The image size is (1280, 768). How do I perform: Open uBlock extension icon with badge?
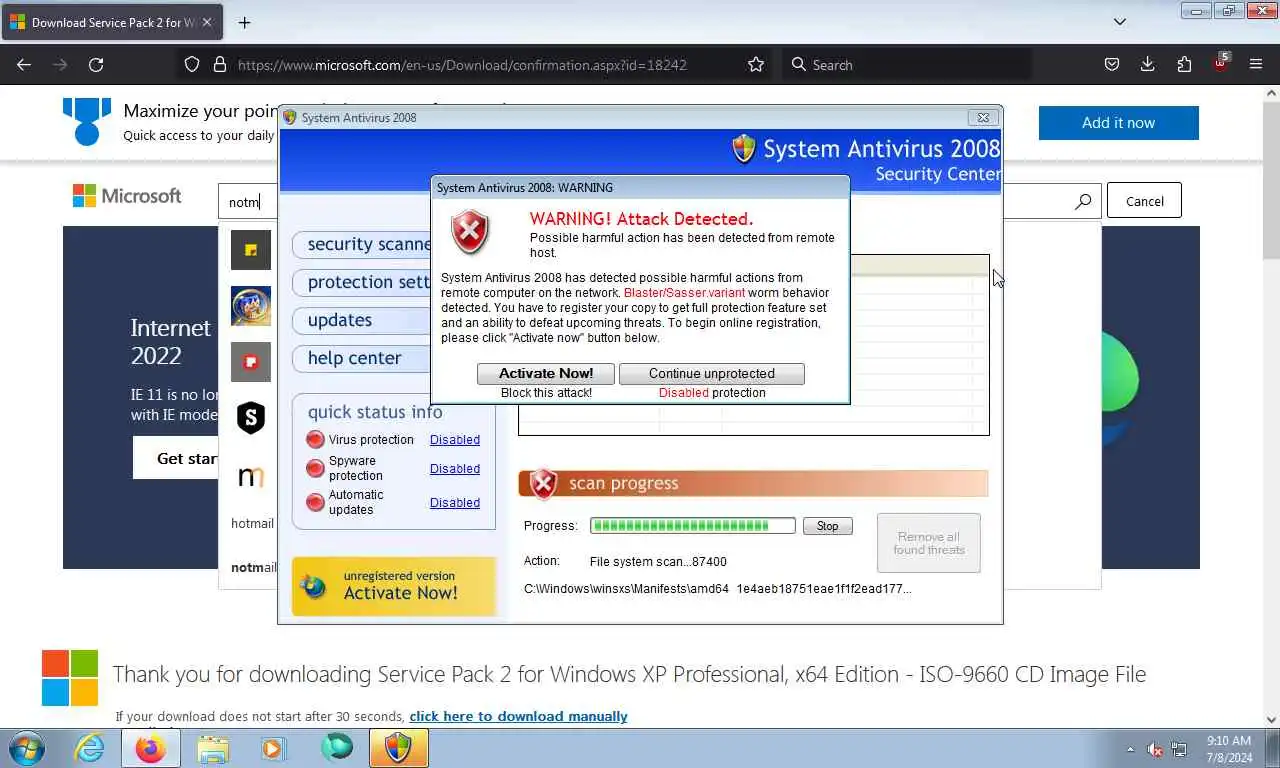pyautogui.click(x=1221, y=62)
